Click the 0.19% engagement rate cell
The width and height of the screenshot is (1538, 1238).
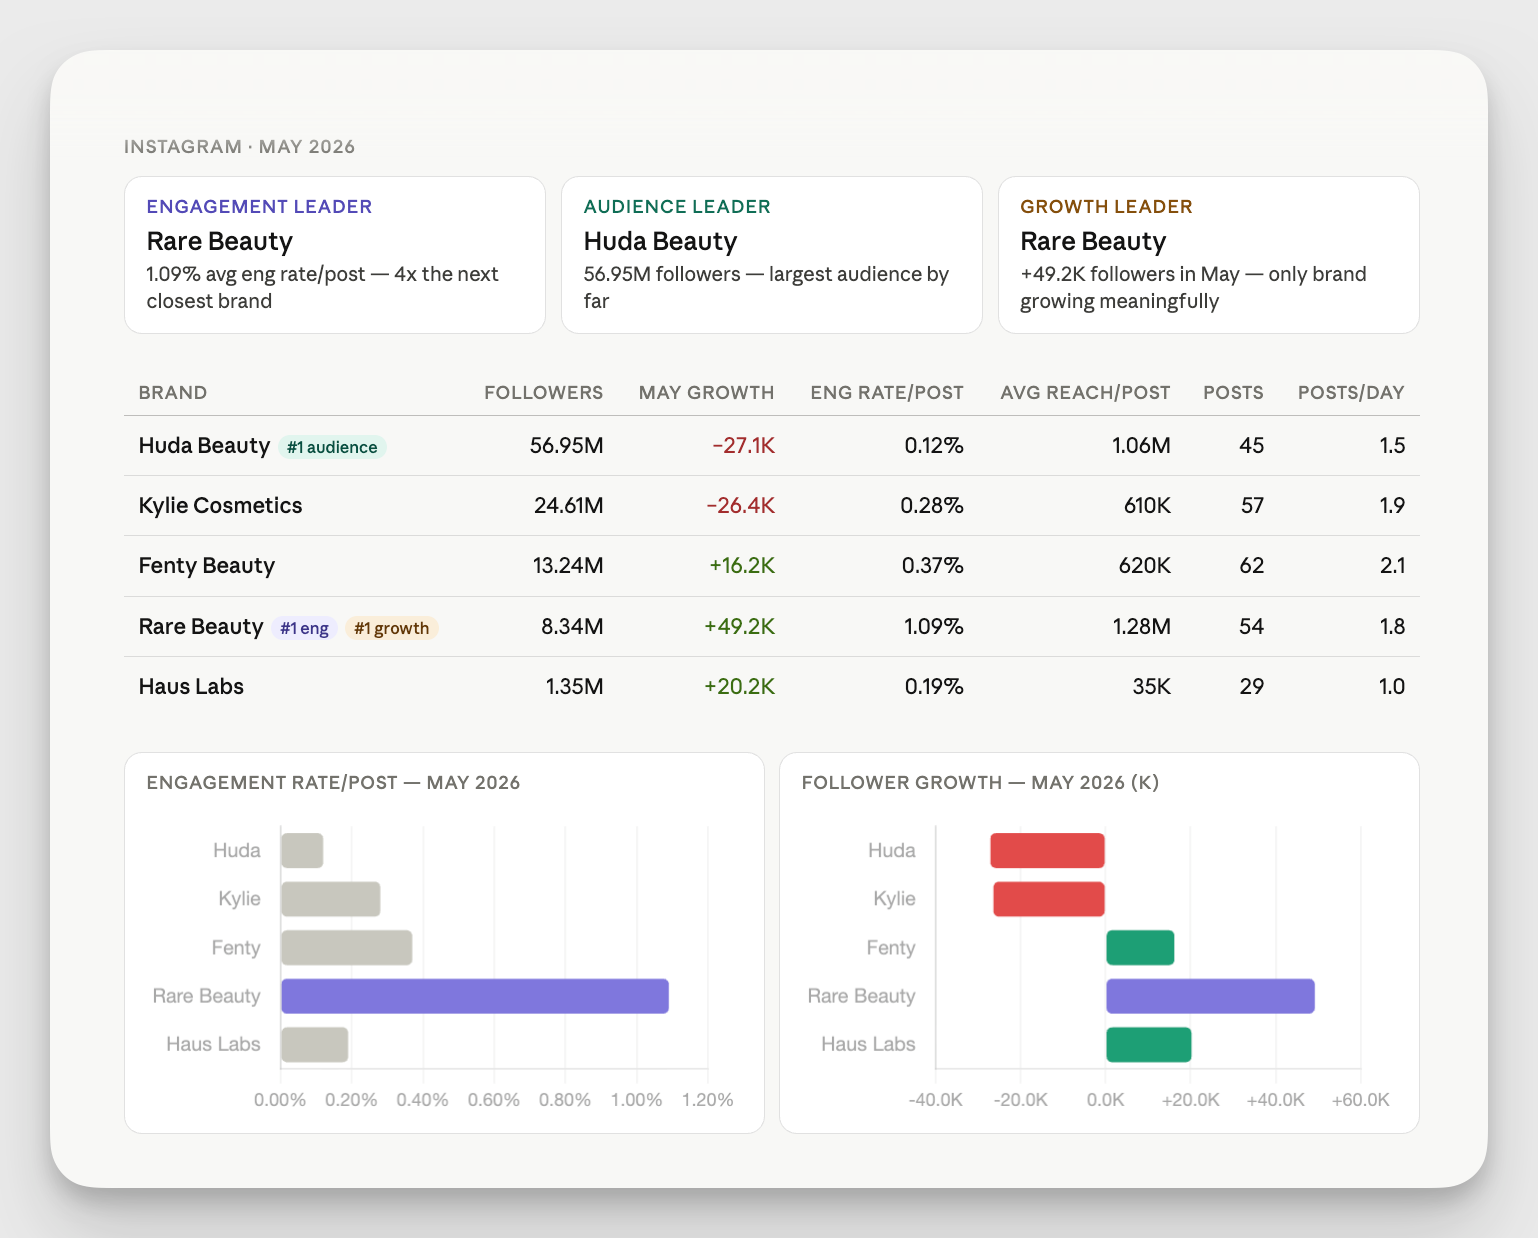point(934,687)
